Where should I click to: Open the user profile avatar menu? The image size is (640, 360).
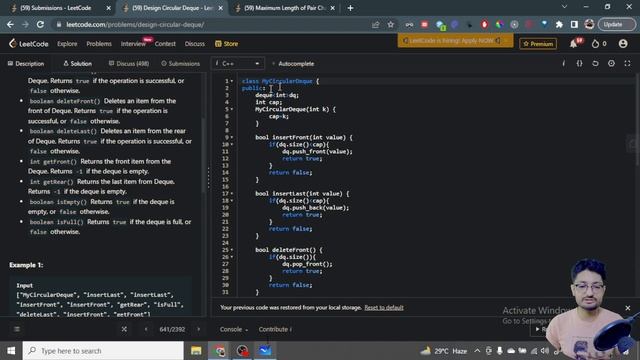pyautogui.click(x=623, y=43)
